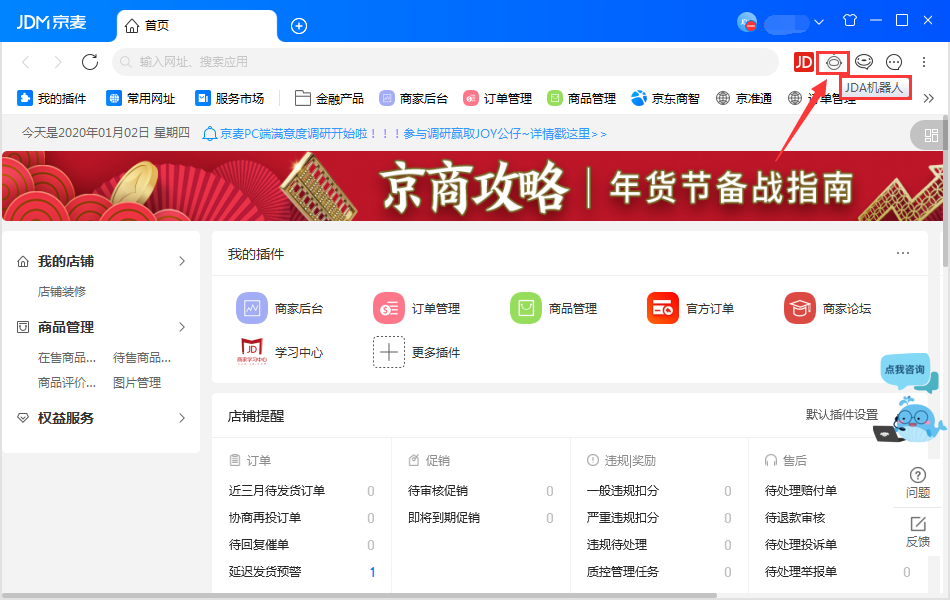
Task: Open 即将到期促销 reminder
Action: click(x=444, y=518)
